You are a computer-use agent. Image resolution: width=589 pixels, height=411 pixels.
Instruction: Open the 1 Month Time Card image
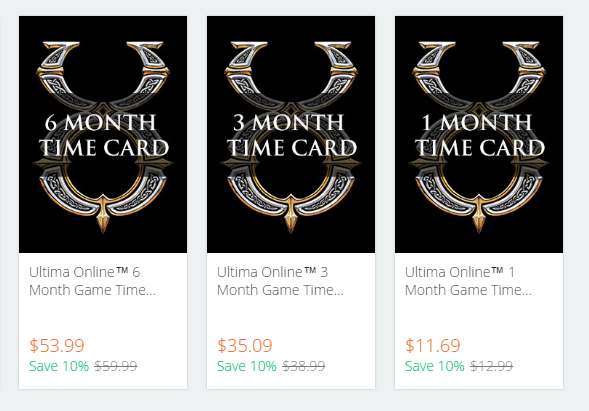pyautogui.click(x=479, y=134)
